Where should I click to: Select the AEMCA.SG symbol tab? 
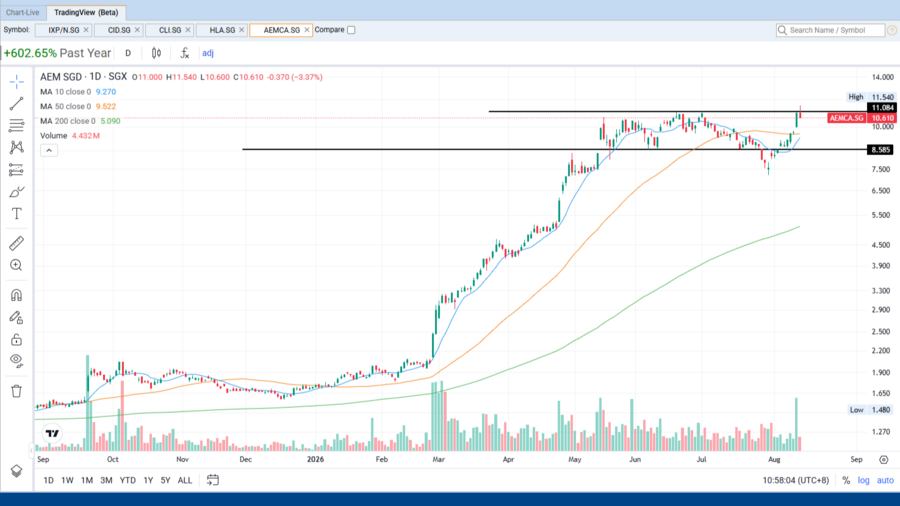(282, 30)
